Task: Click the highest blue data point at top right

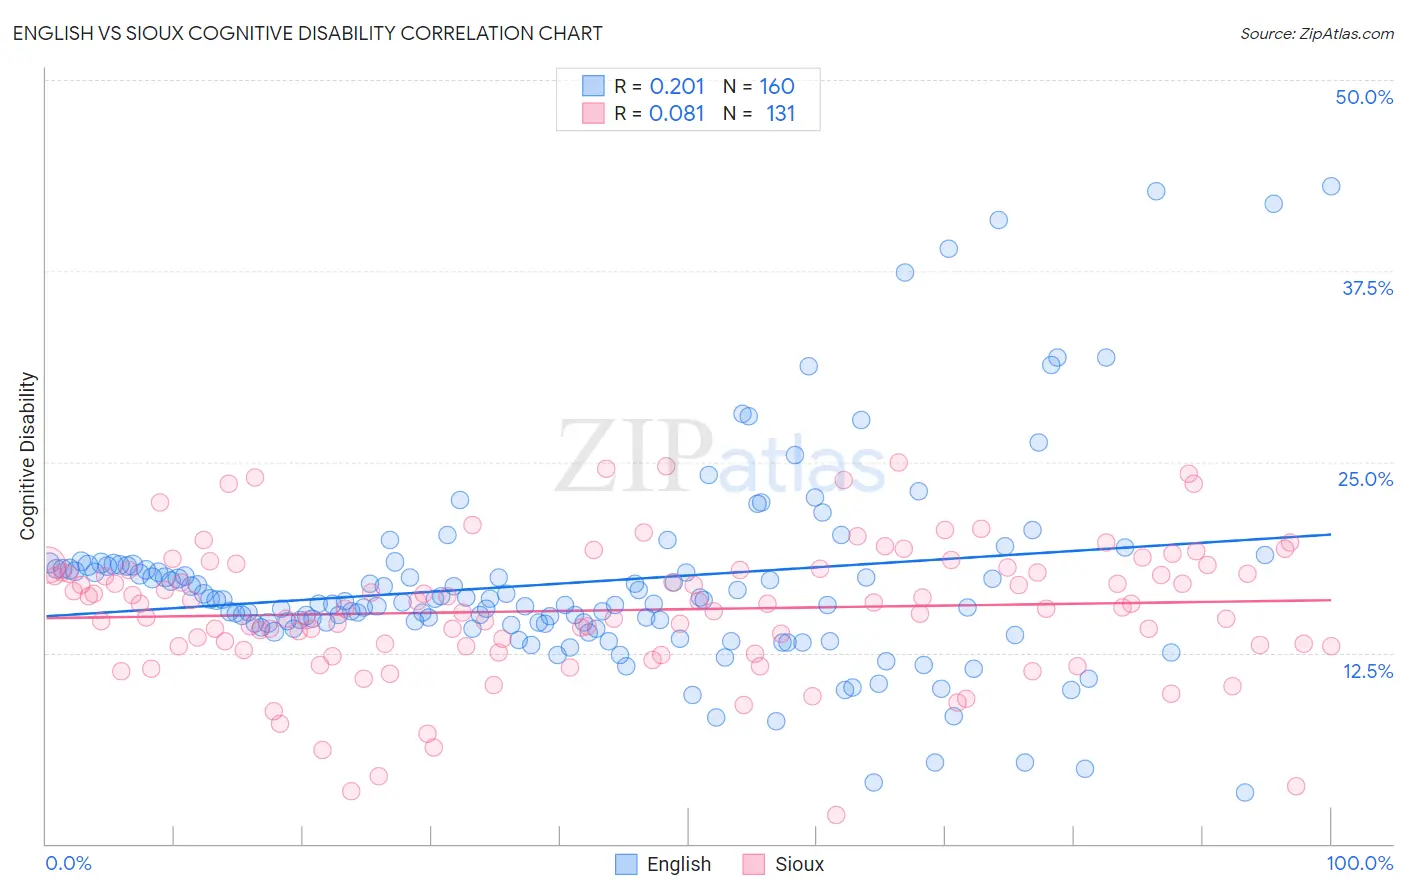Action: click(x=1331, y=186)
